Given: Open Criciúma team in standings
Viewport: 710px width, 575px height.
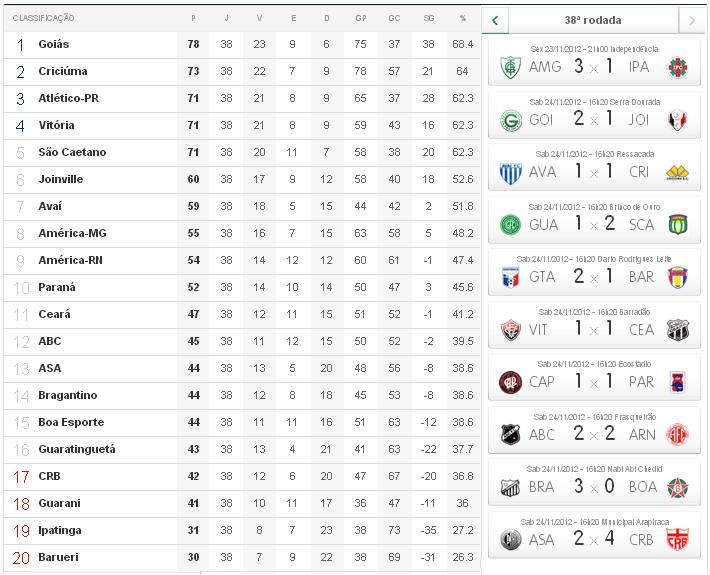Looking at the screenshot, I should pyautogui.click(x=63, y=72).
